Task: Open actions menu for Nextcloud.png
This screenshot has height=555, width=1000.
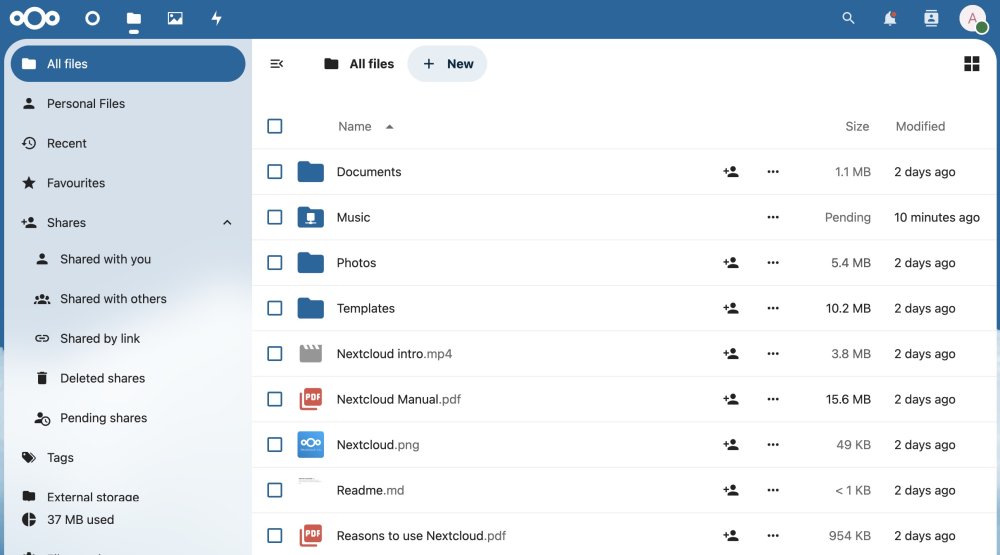Action: (773, 445)
